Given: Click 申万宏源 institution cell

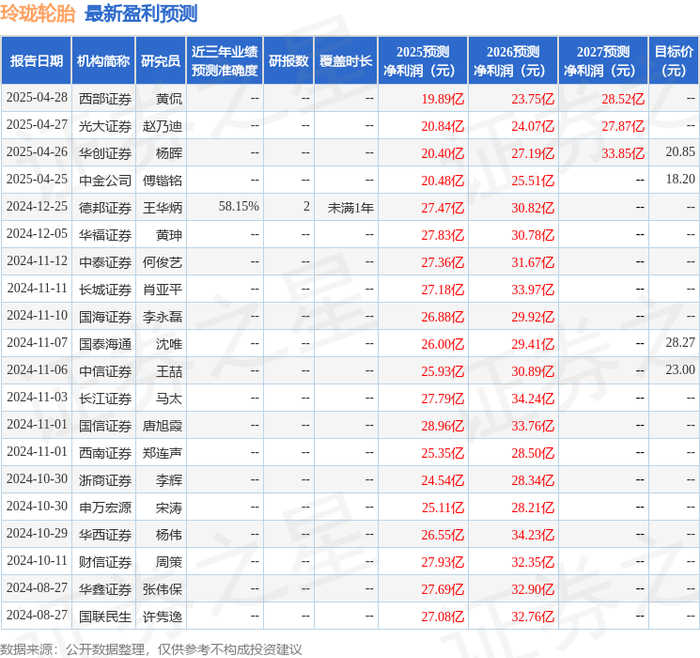Looking at the screenshot, I should click(105, 508).
